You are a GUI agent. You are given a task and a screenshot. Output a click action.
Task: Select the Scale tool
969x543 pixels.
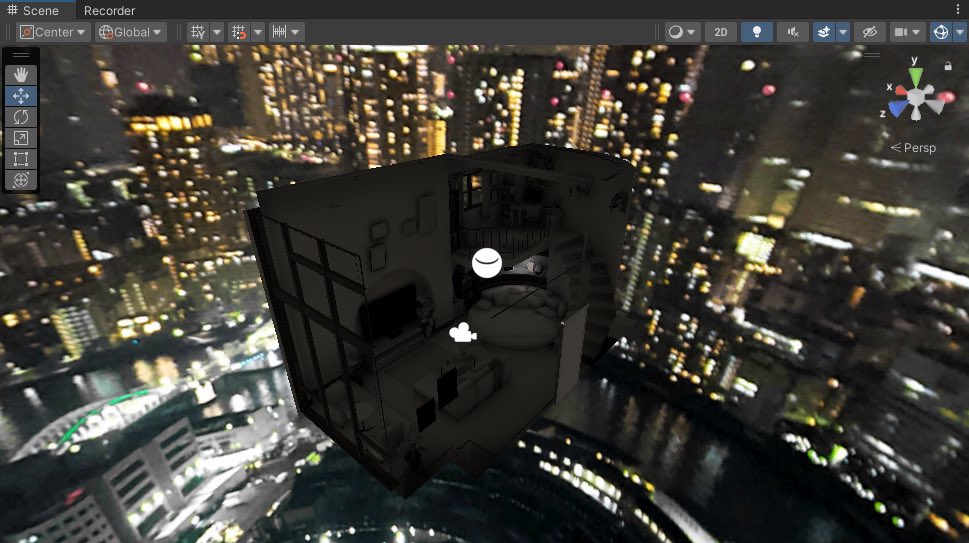click(20, 138)
